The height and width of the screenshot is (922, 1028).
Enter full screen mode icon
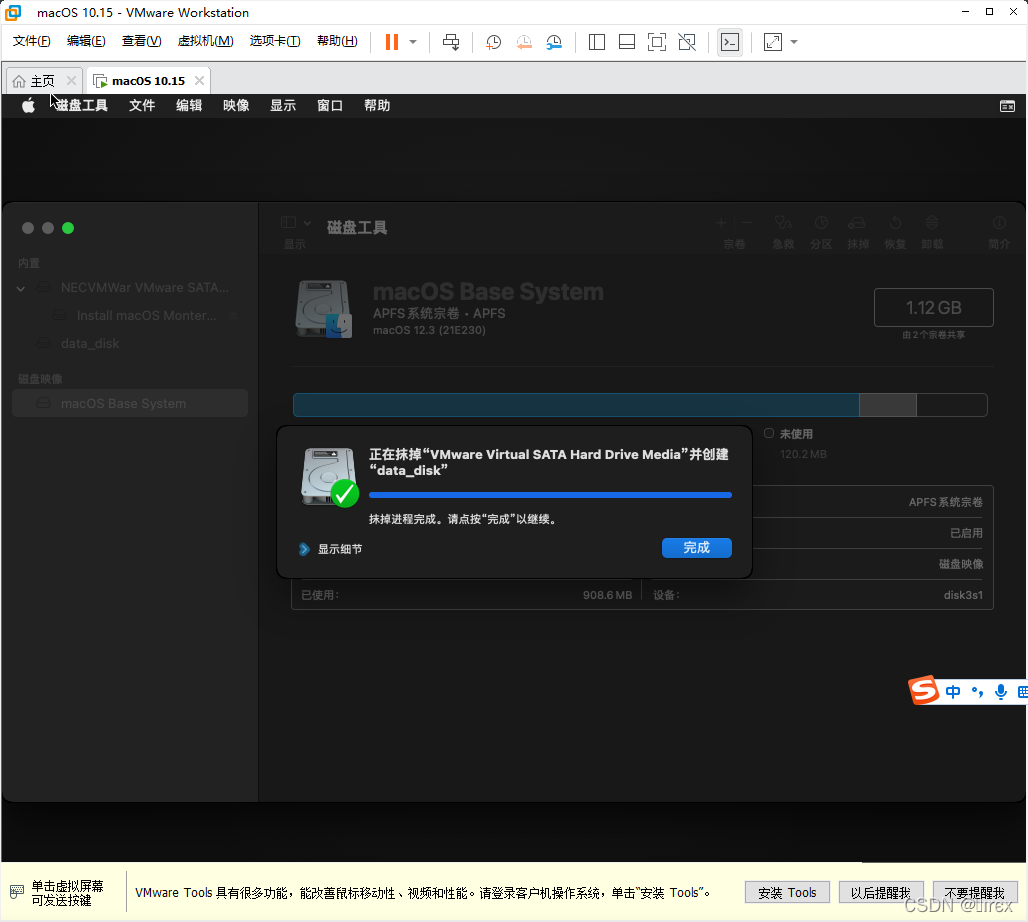657,42
